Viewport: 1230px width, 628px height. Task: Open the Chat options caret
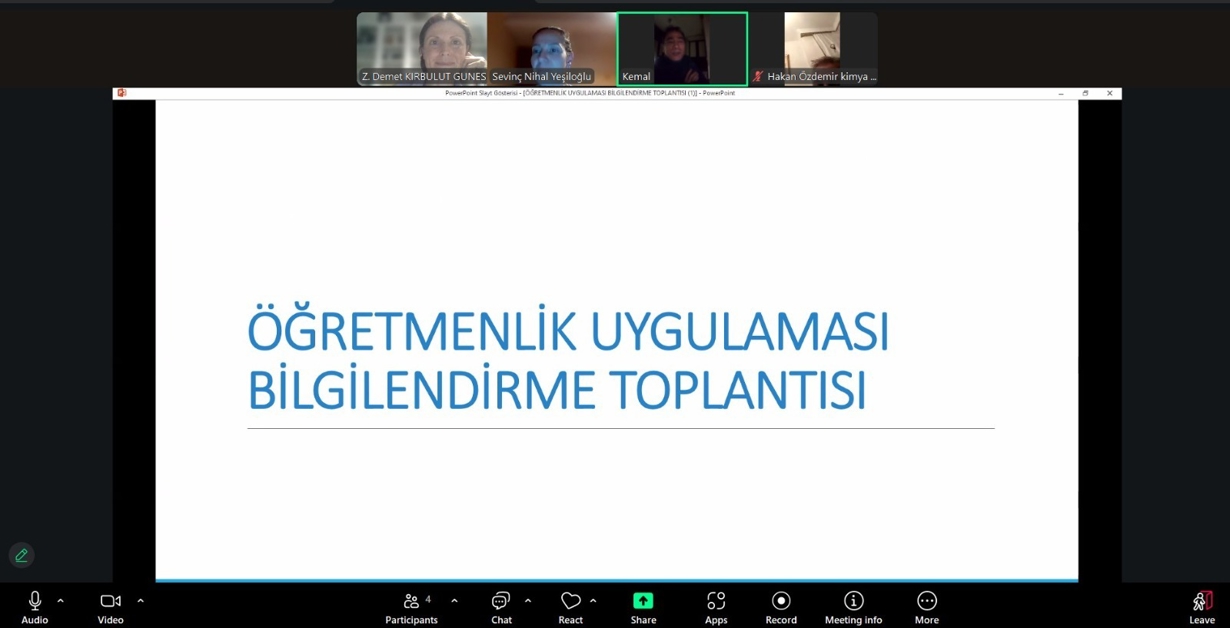coord(527,600)
